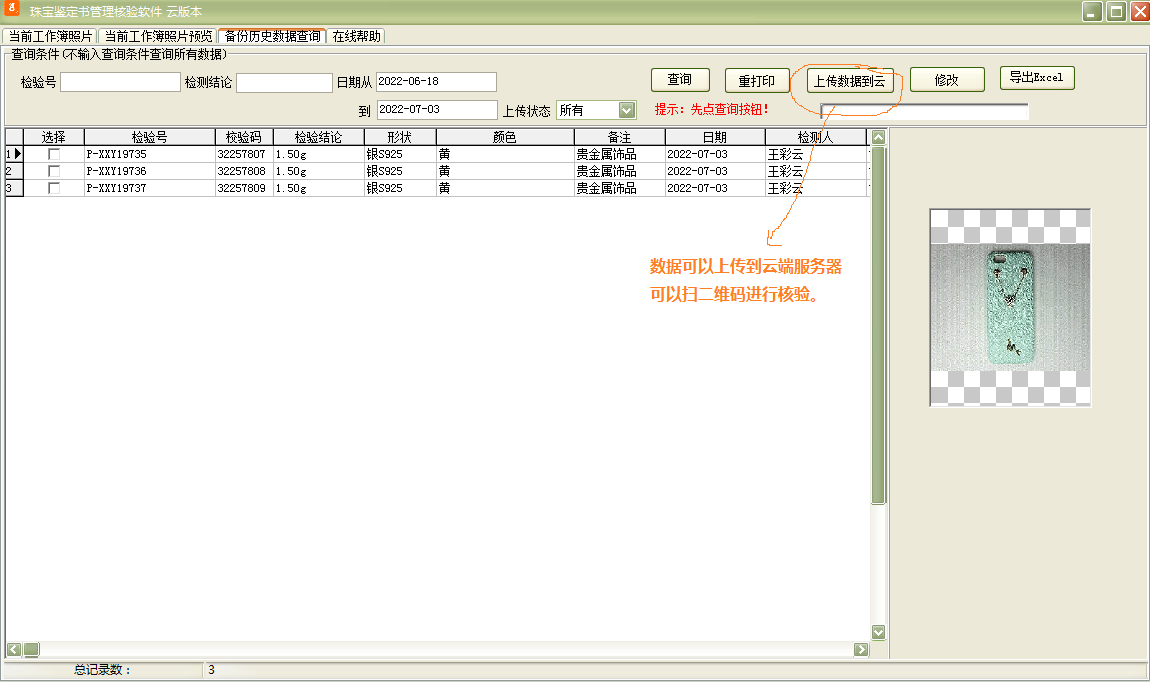Click the 查询 button

680,79
